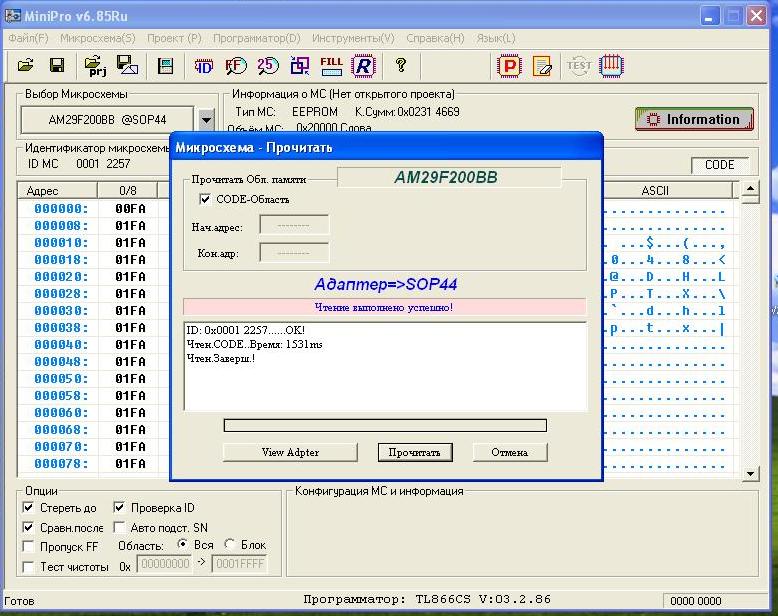Click the hex view scrollbar up arrow
Image resolution: width=778 pixels, height=616 pixels.
750,188
